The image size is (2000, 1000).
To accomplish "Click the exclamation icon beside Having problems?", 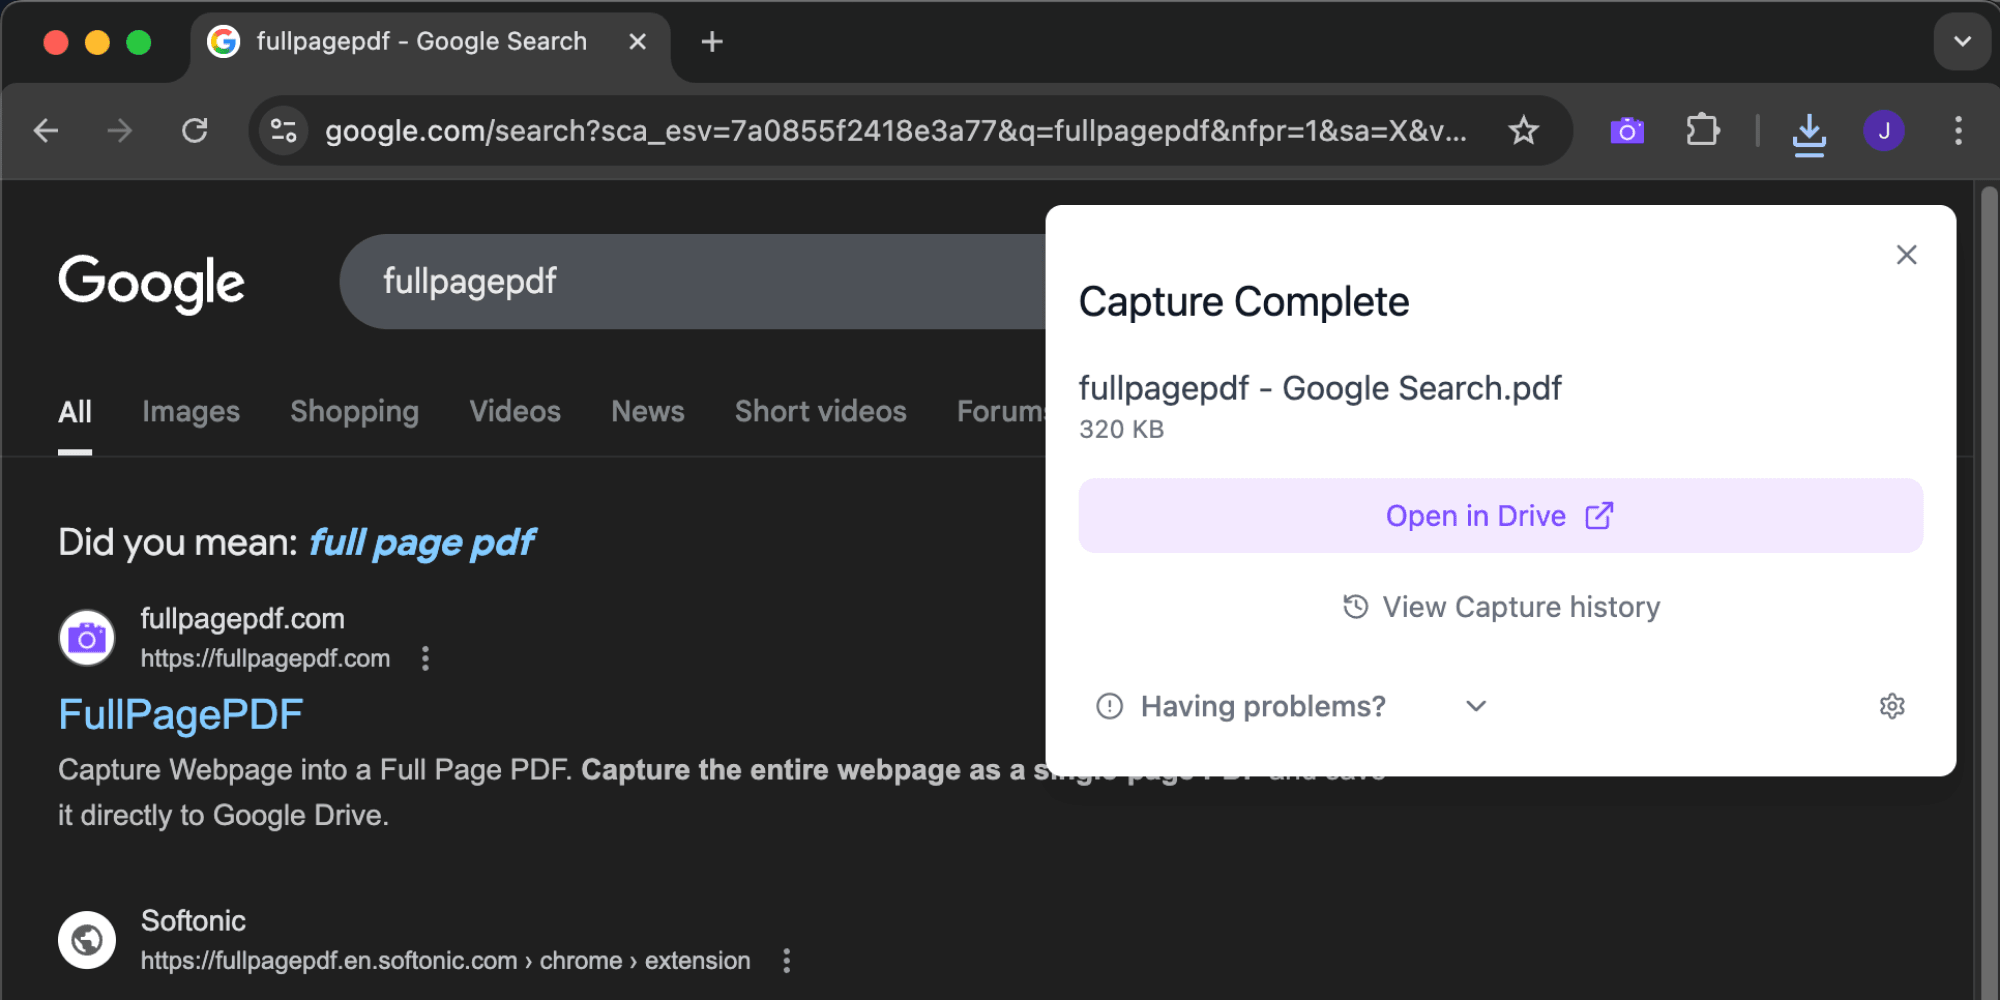I will coord(1110,707).
